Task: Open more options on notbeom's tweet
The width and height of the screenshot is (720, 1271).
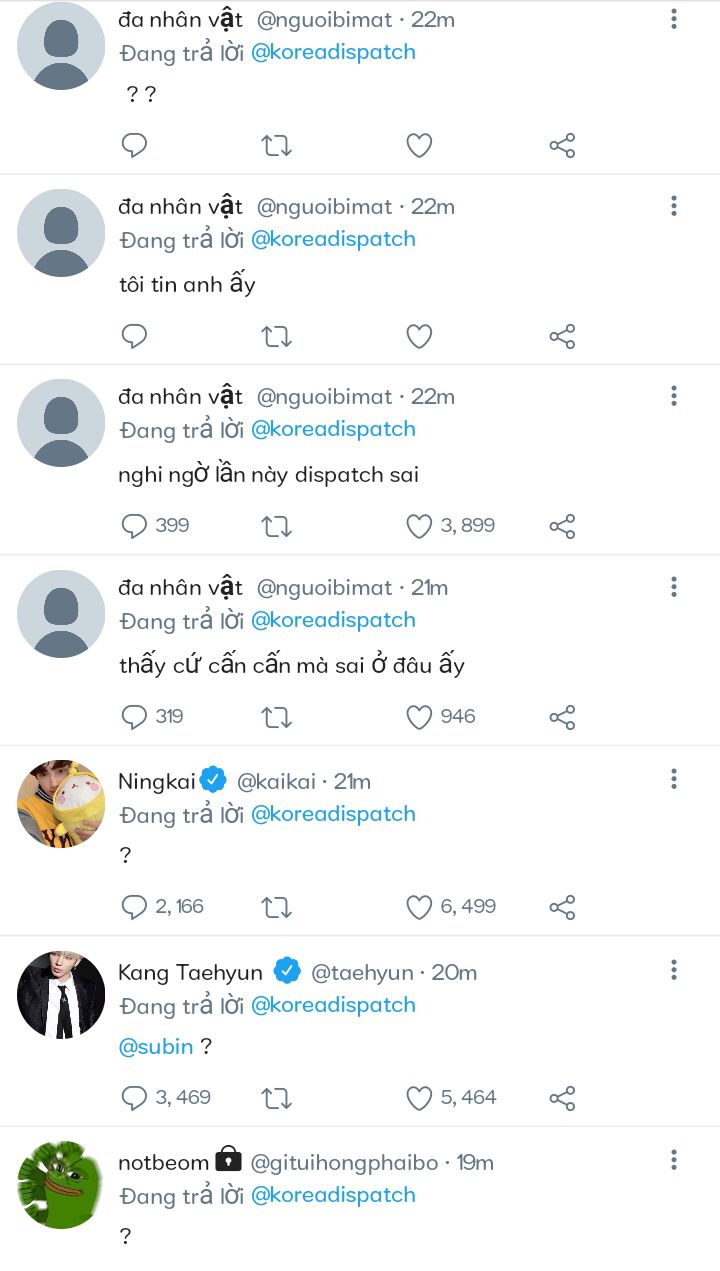Action: 674,1160
